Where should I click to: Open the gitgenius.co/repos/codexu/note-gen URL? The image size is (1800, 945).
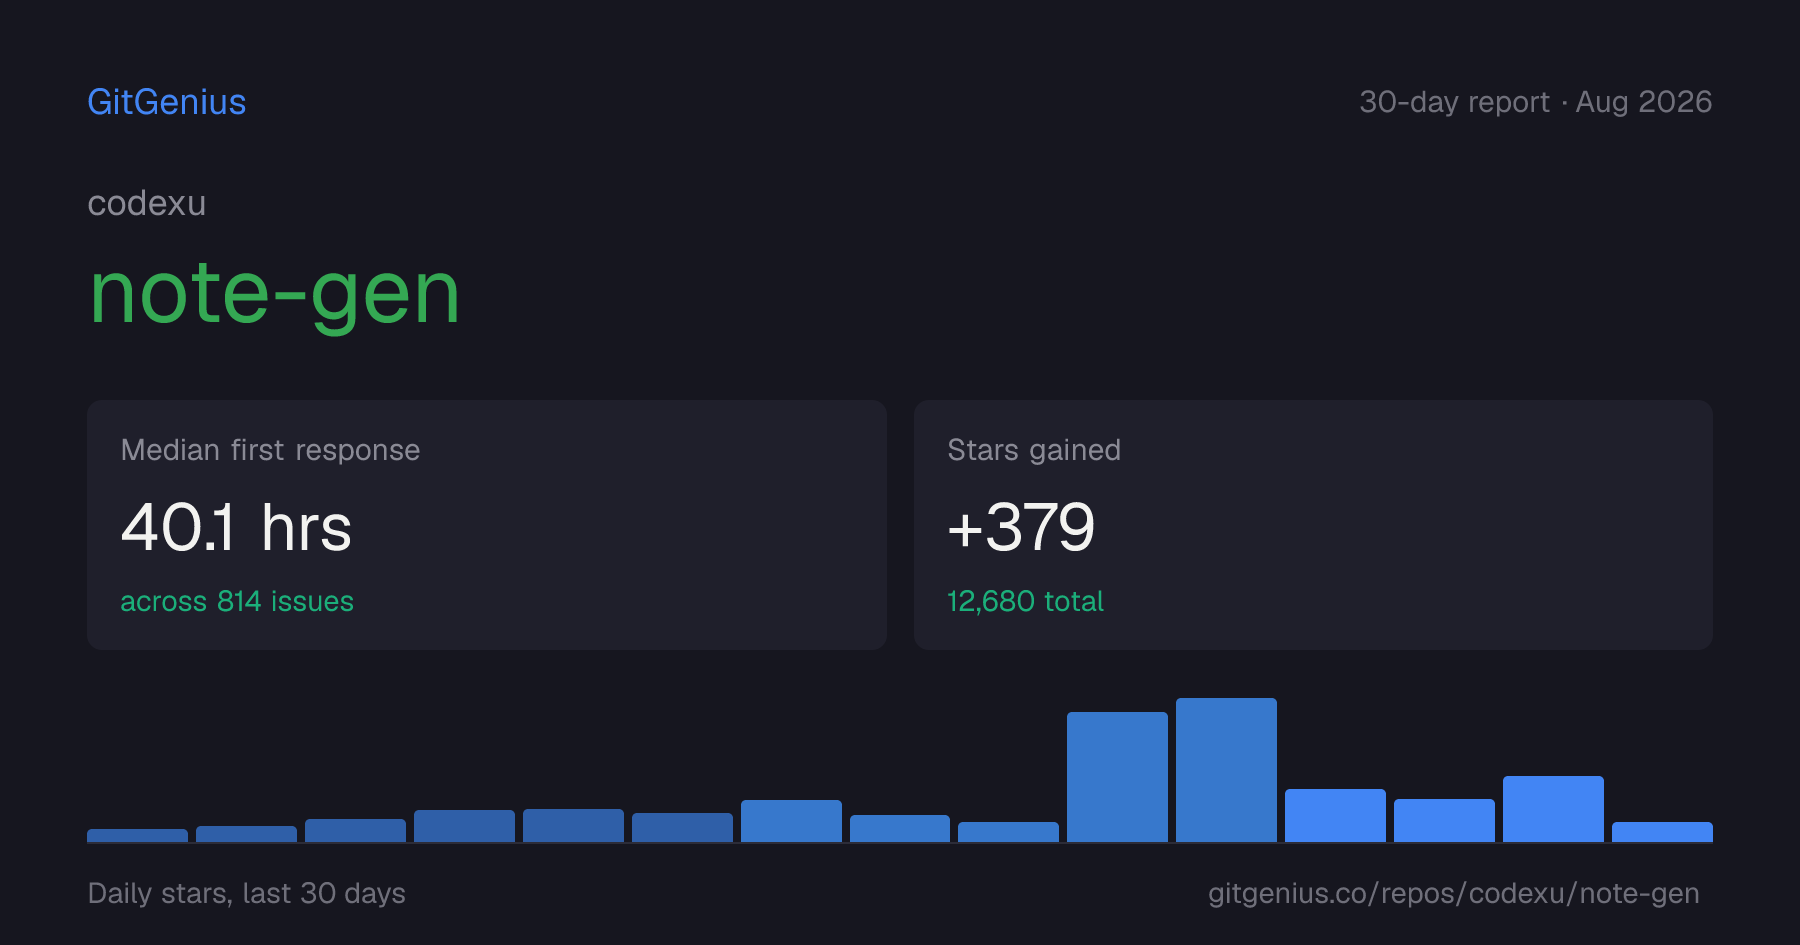[x=1453, y=893]
